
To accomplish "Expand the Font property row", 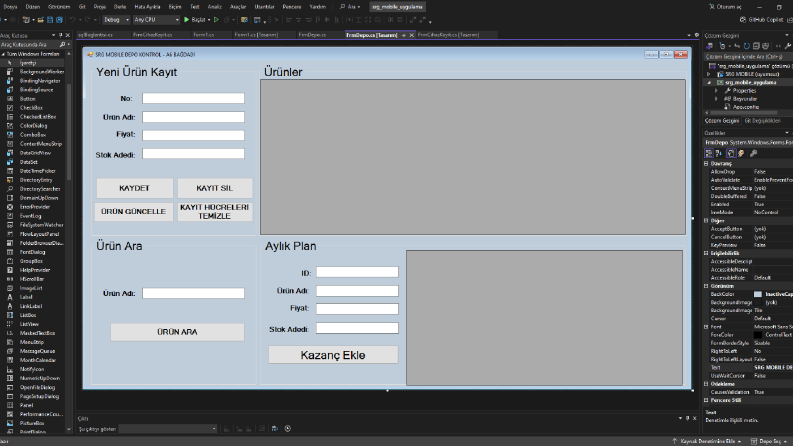I will [707, 327].
